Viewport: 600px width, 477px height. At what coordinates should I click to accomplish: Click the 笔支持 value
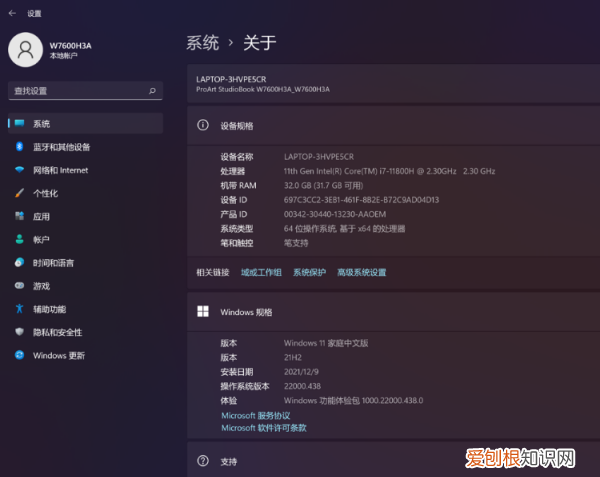(296, 243)
